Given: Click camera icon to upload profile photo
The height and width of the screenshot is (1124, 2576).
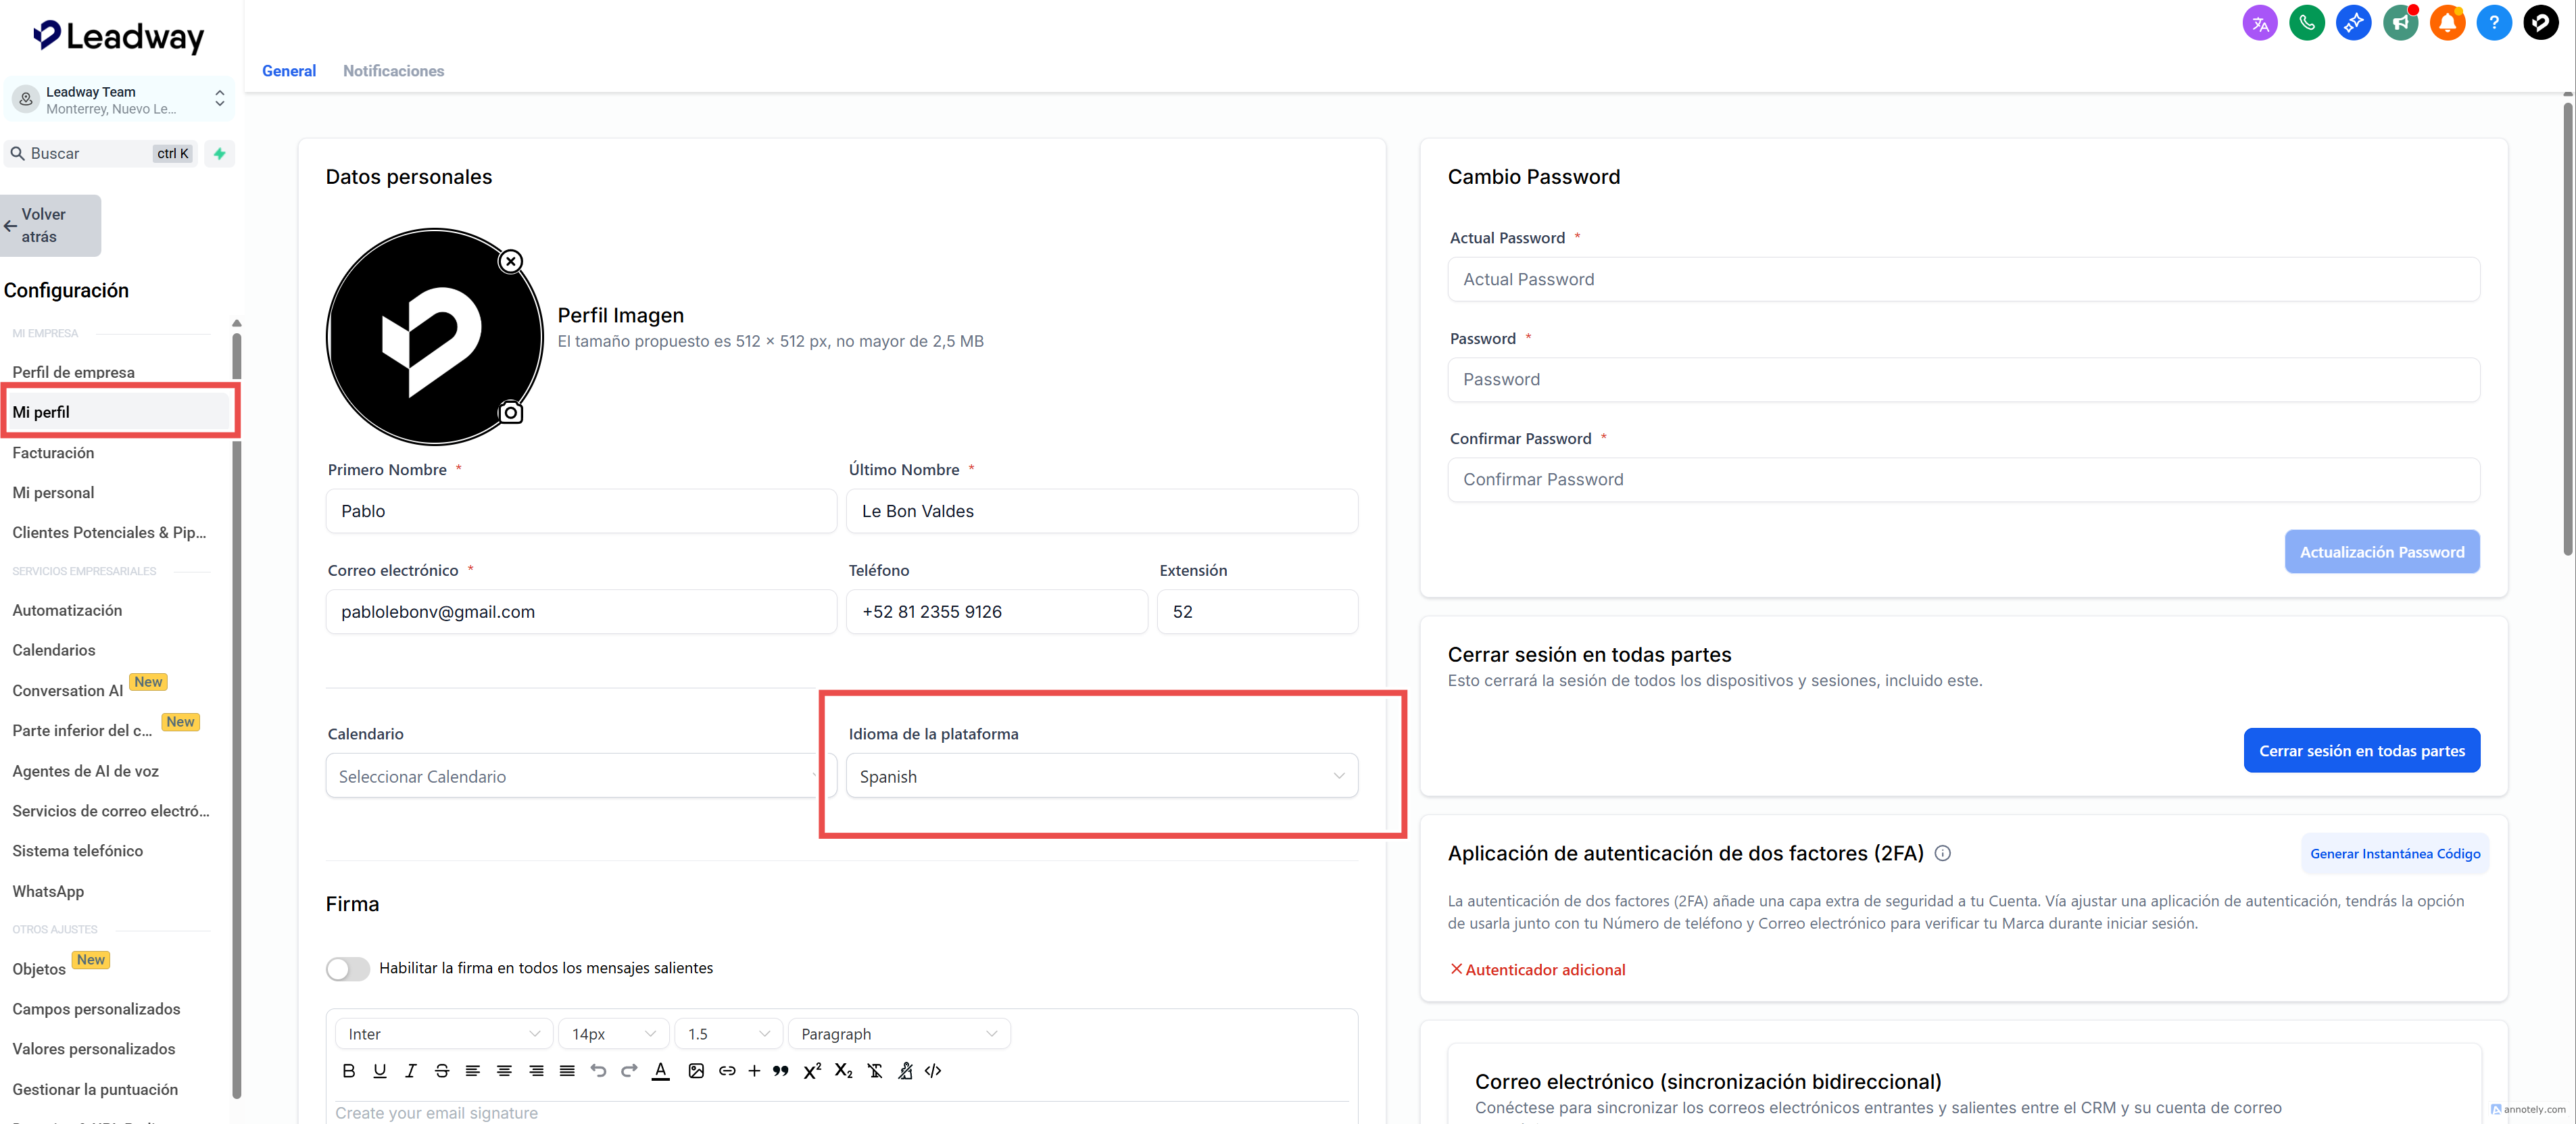Looking at the screenshot, I should point(511,412).
